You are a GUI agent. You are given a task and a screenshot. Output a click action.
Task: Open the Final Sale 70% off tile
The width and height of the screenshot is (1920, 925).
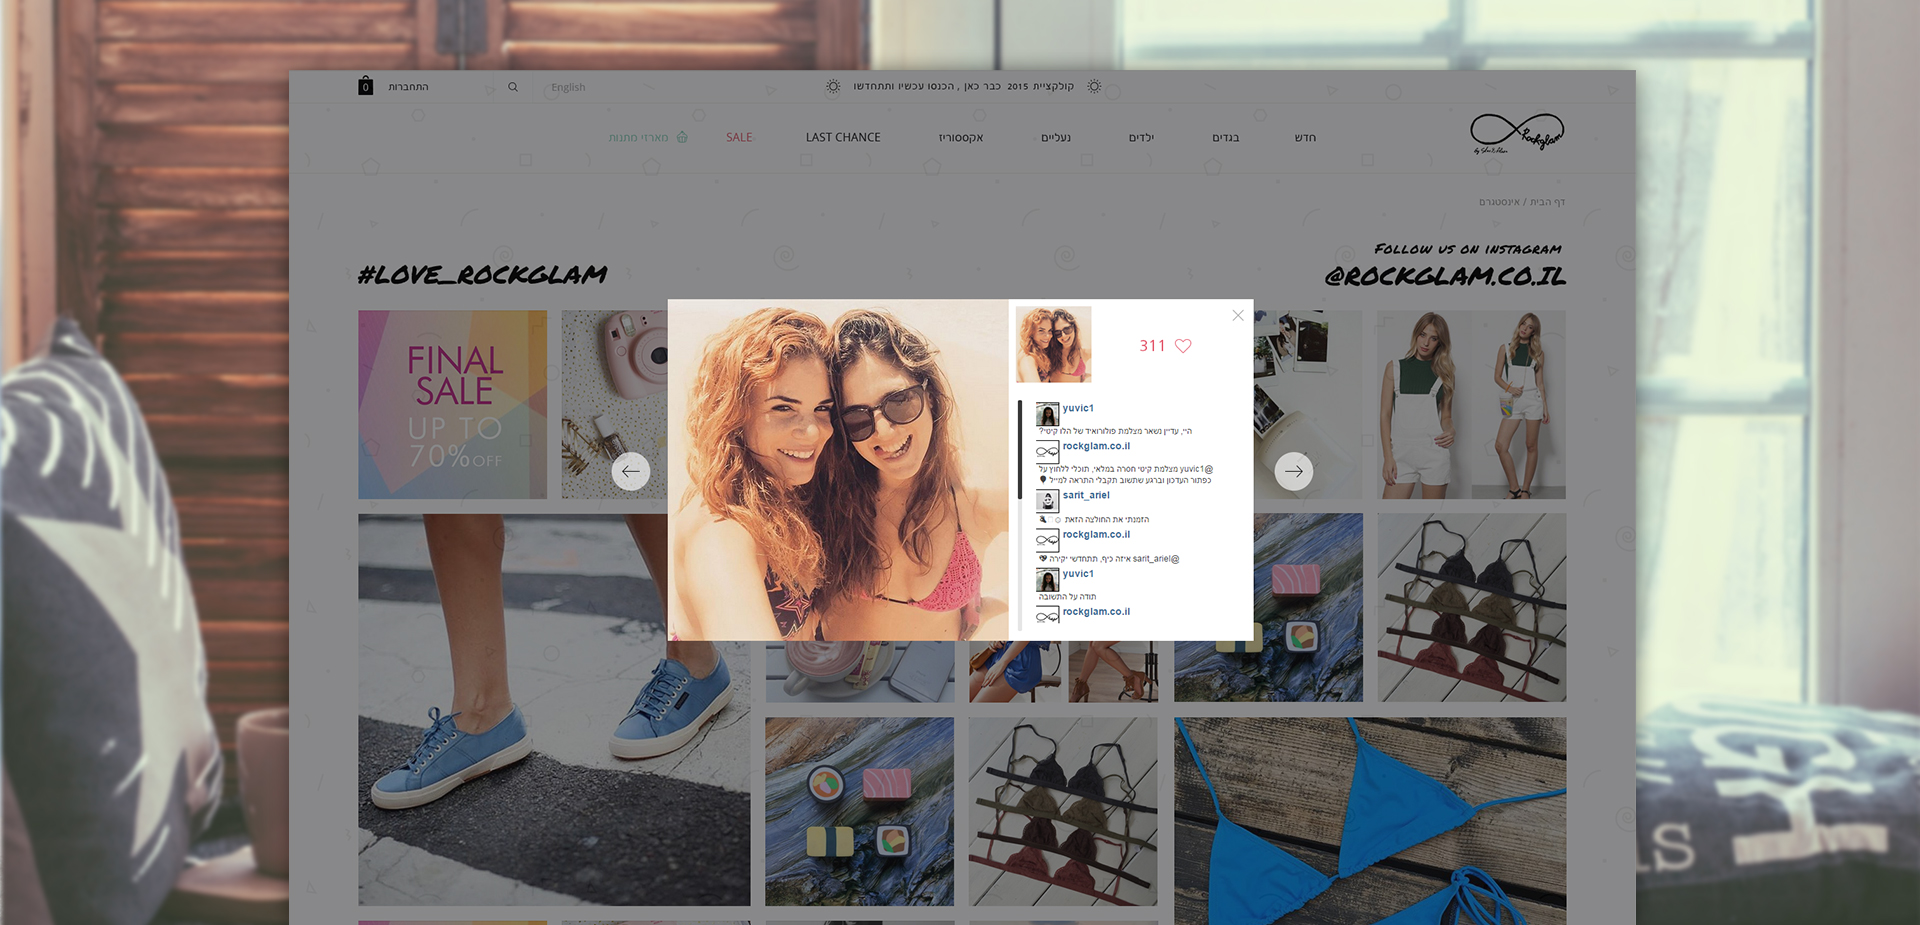click(453, 404)
